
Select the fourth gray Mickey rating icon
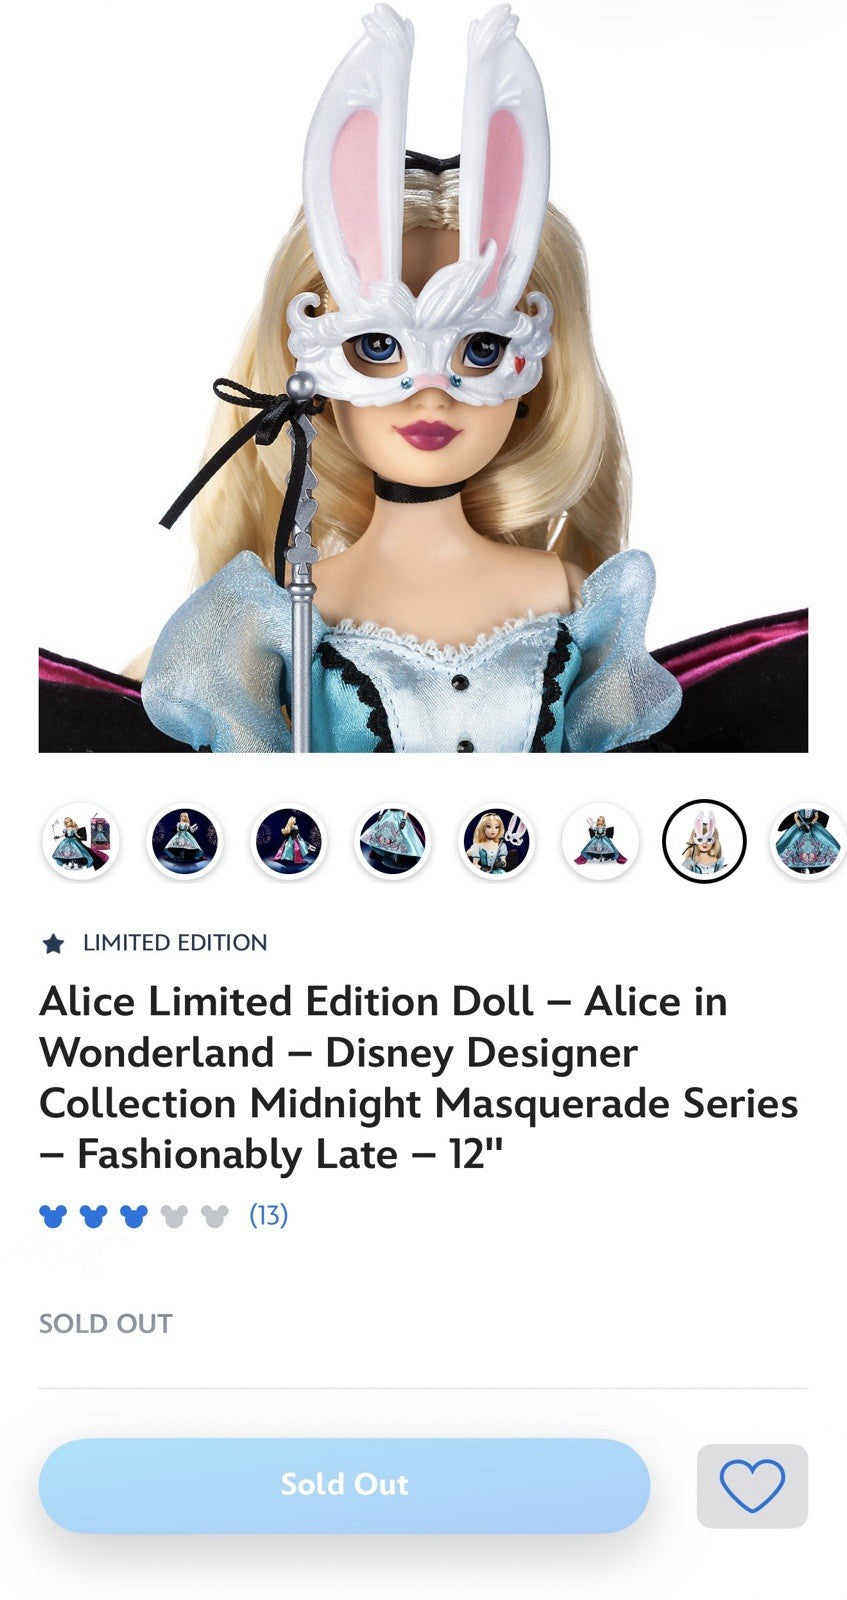[x=174, y=1216]
